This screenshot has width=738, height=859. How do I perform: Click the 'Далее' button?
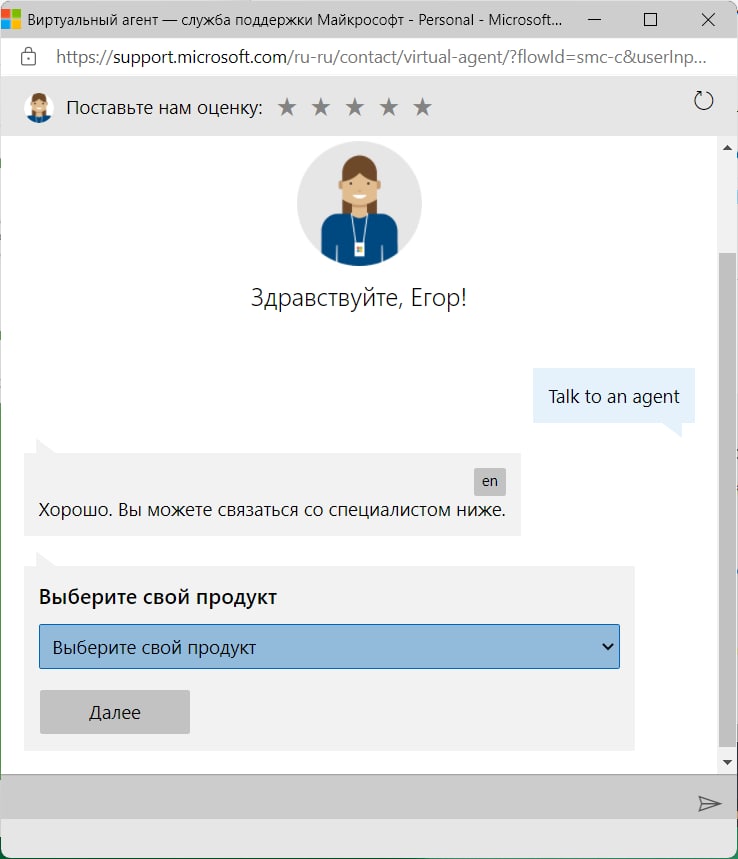coord(115,712)
